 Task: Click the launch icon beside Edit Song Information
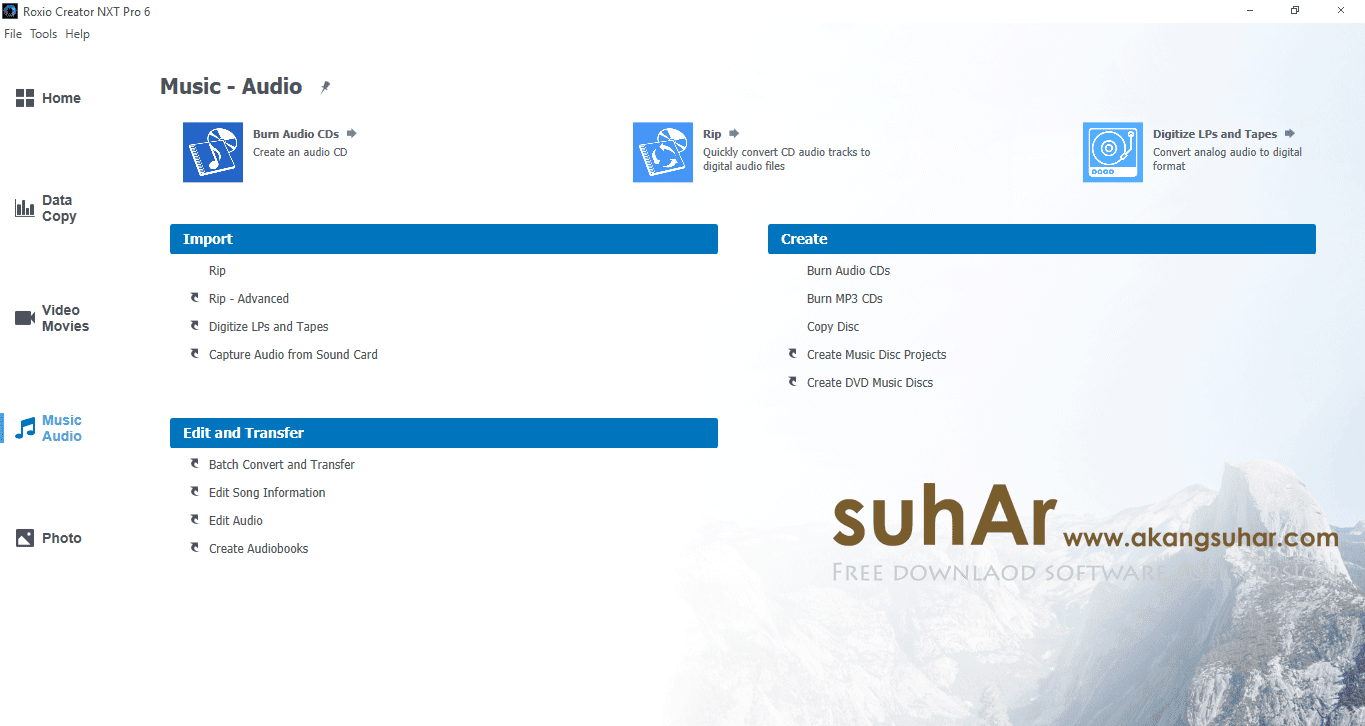(195, 492)
